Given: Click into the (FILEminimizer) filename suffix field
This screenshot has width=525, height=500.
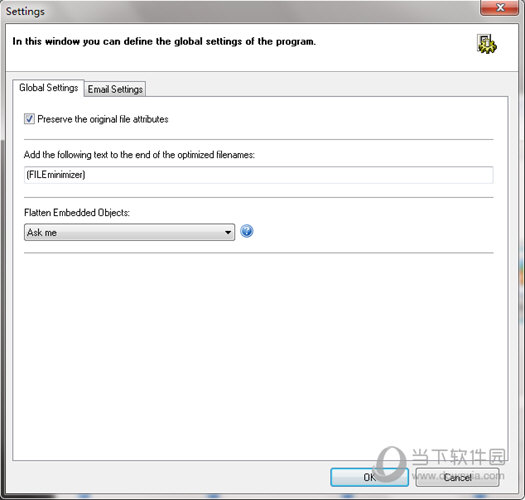Looking at the screenshot, I should tap(258, 175).
